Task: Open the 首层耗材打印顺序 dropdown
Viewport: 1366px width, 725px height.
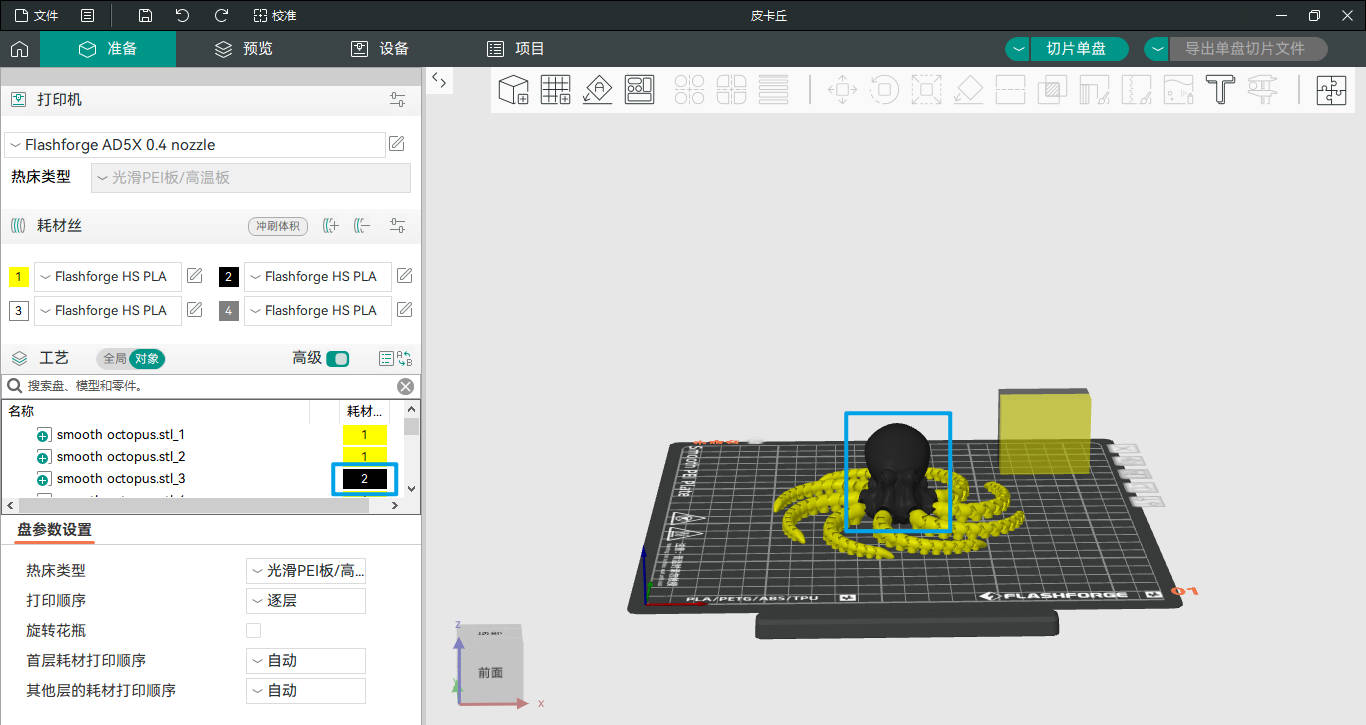Action: (x=306, y=661)
